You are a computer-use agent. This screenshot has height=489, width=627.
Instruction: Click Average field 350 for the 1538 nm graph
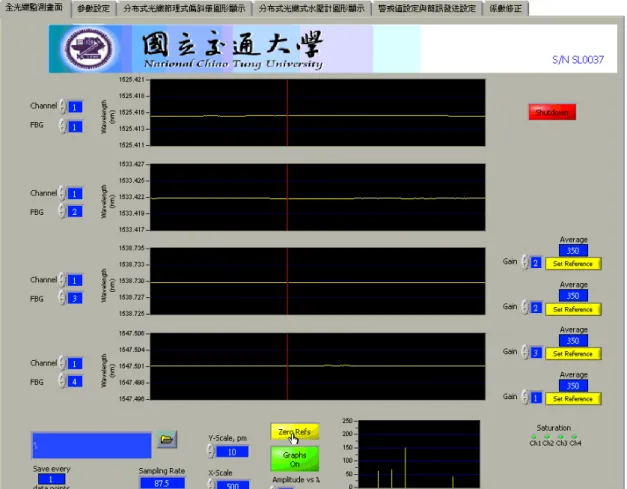coord(573,341)
